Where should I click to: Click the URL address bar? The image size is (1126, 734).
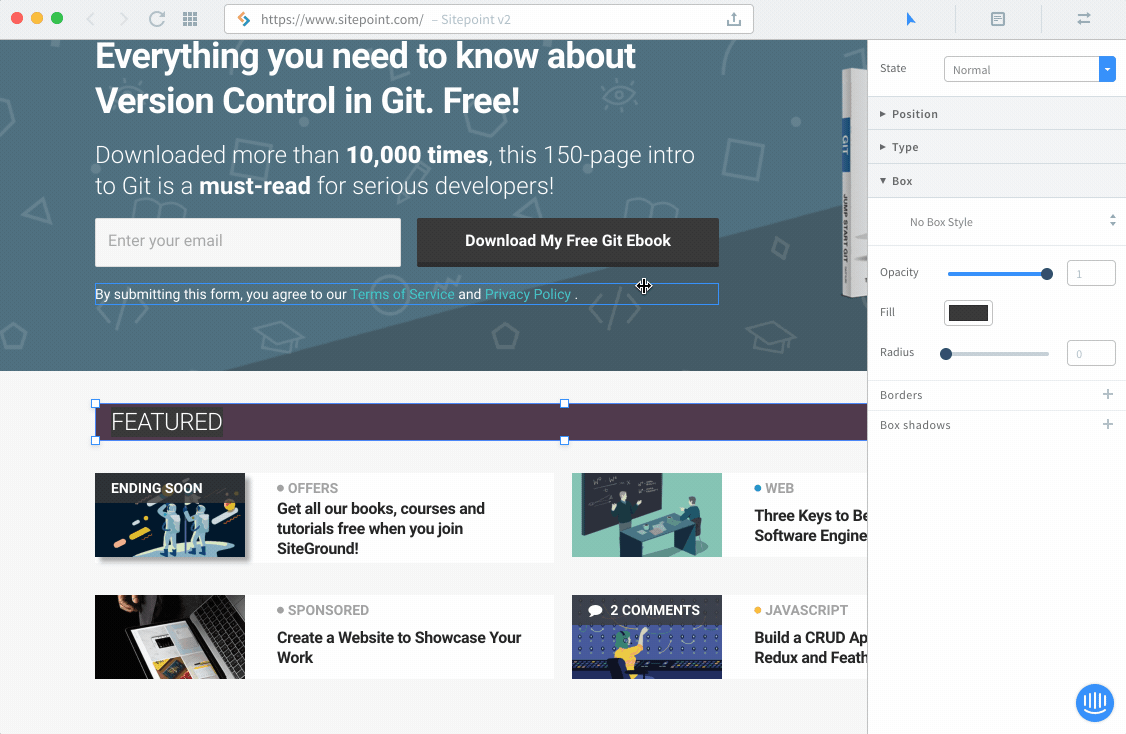(x=488, y=19)
